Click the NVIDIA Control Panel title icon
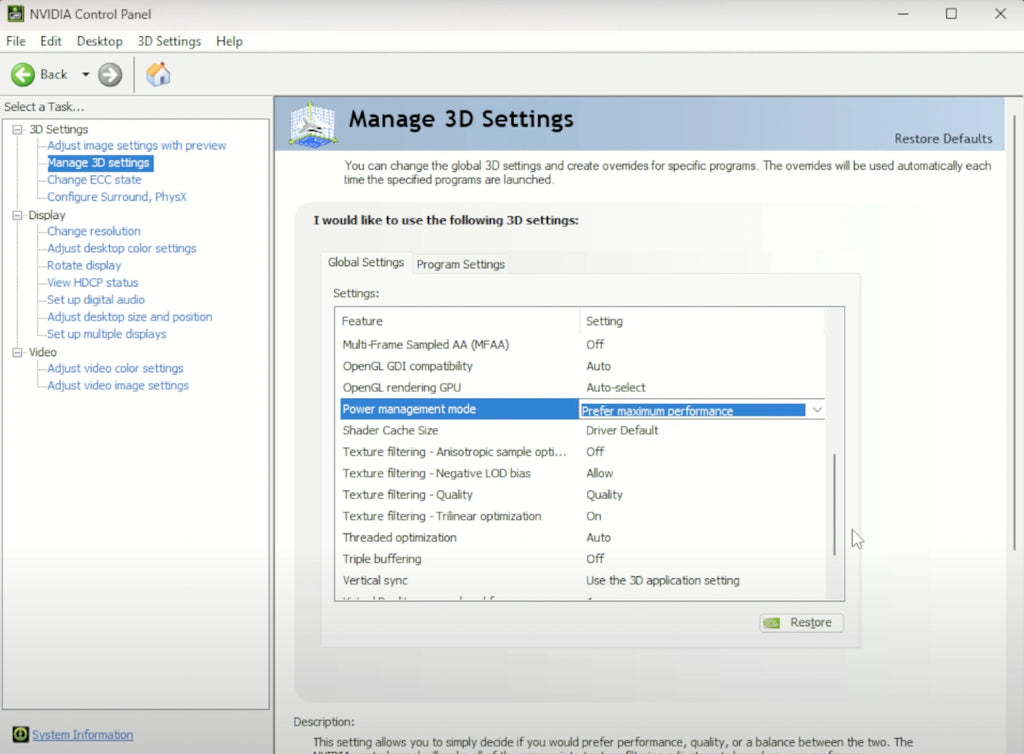The width and height of the screenshot is (1024, 754). click(x=15, y=14)
